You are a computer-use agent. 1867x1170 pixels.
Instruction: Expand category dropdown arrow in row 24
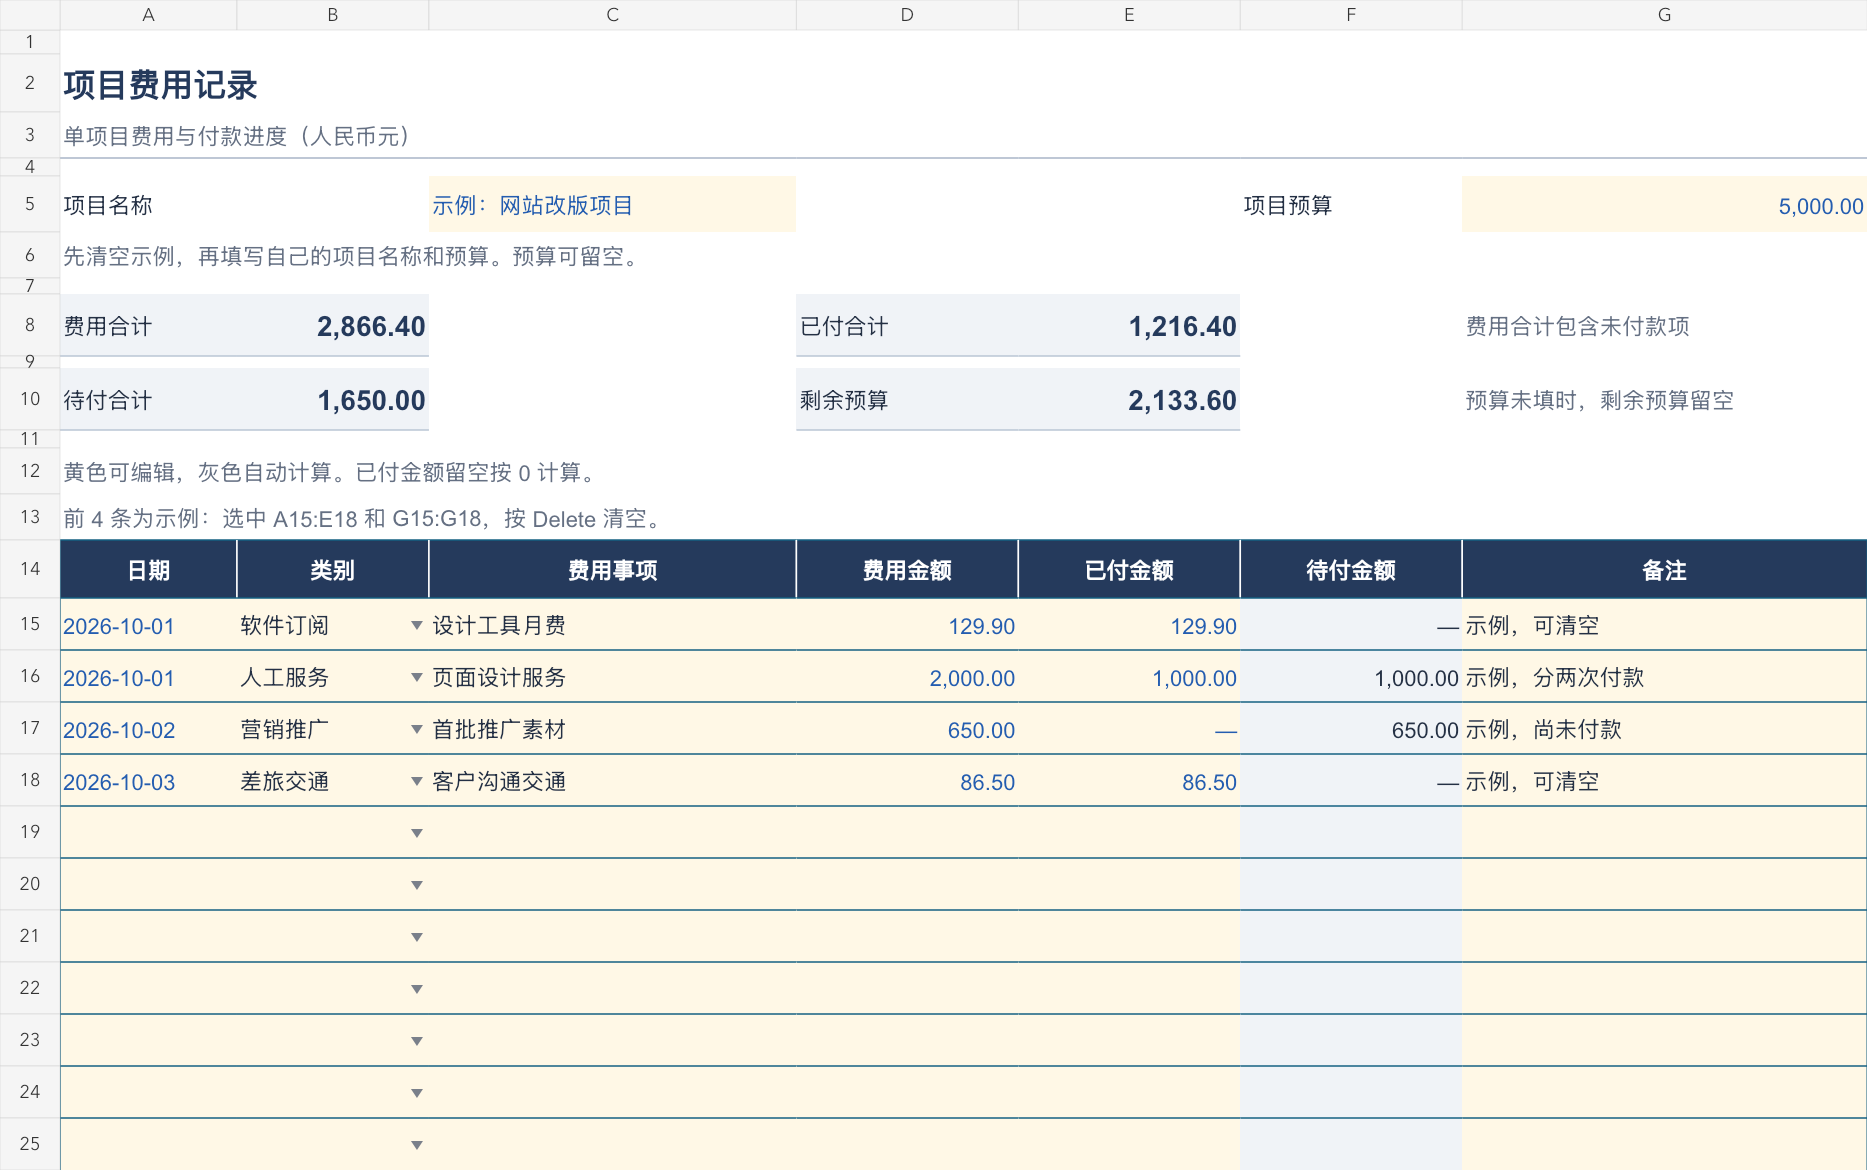[x=417, y=1093]
